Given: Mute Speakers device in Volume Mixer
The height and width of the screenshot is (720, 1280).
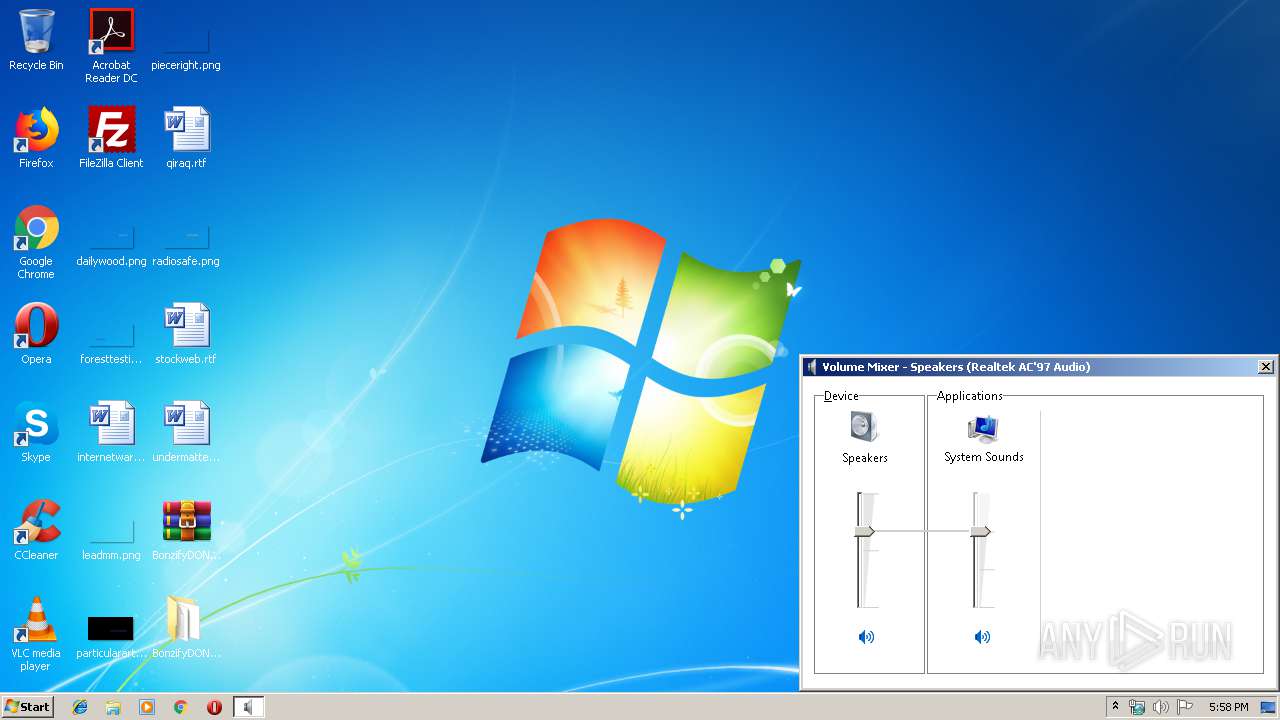Looking at the screenshot, I should [866, 637].
